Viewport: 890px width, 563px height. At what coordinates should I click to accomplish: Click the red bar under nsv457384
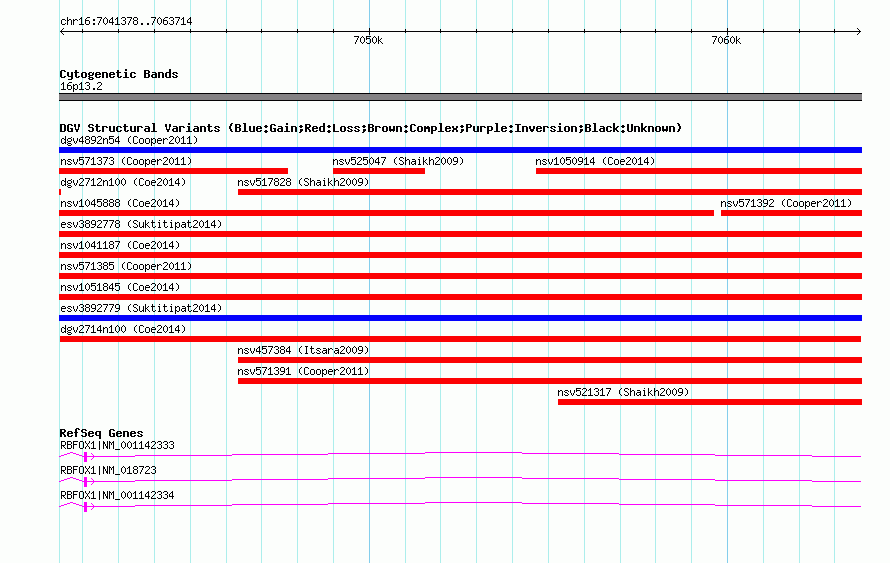(x=550, y=360)
